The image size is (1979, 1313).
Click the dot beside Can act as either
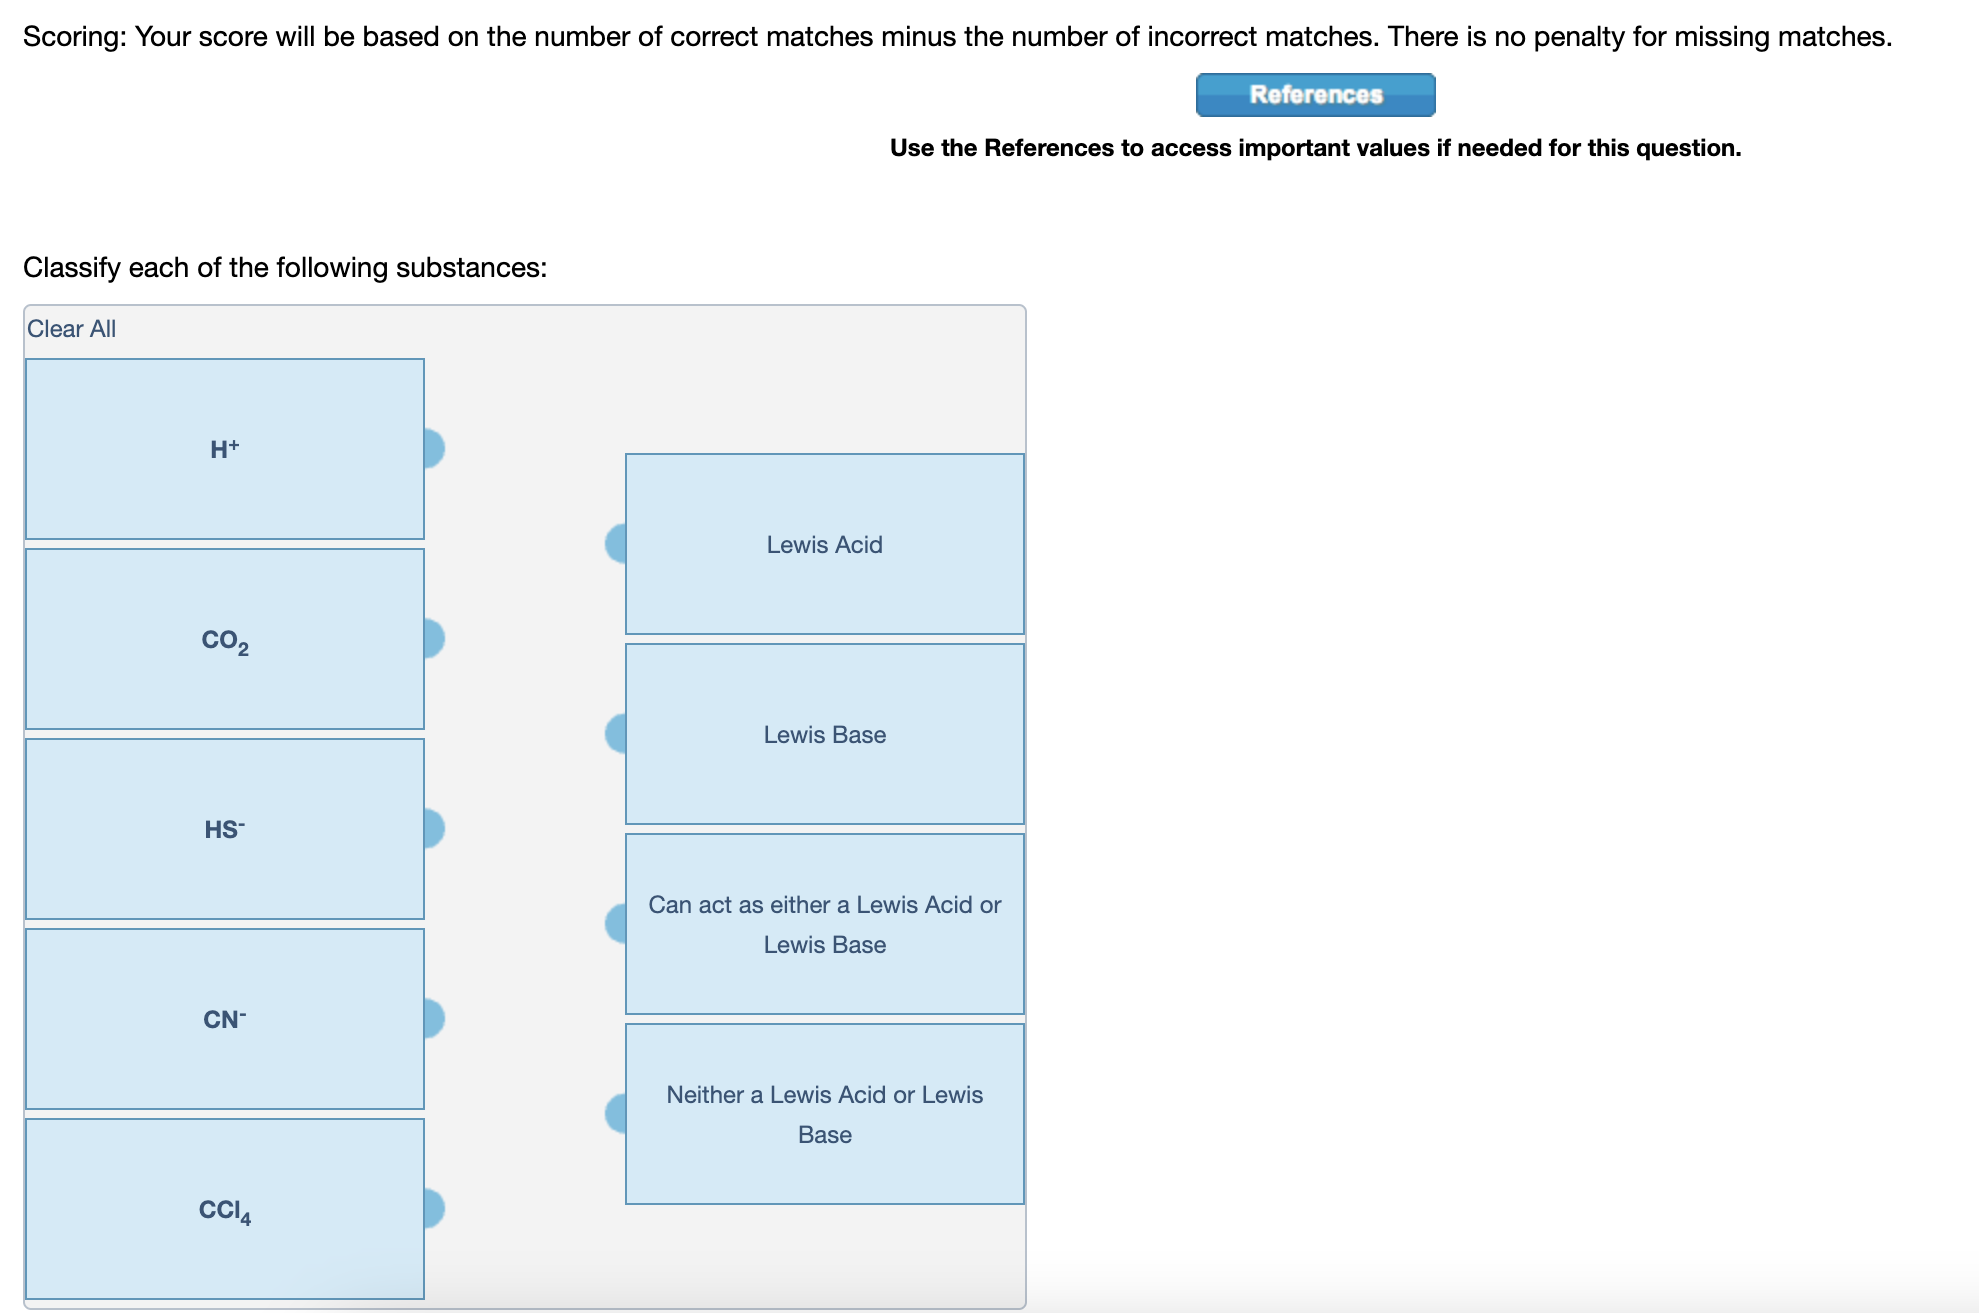(614, 924)
